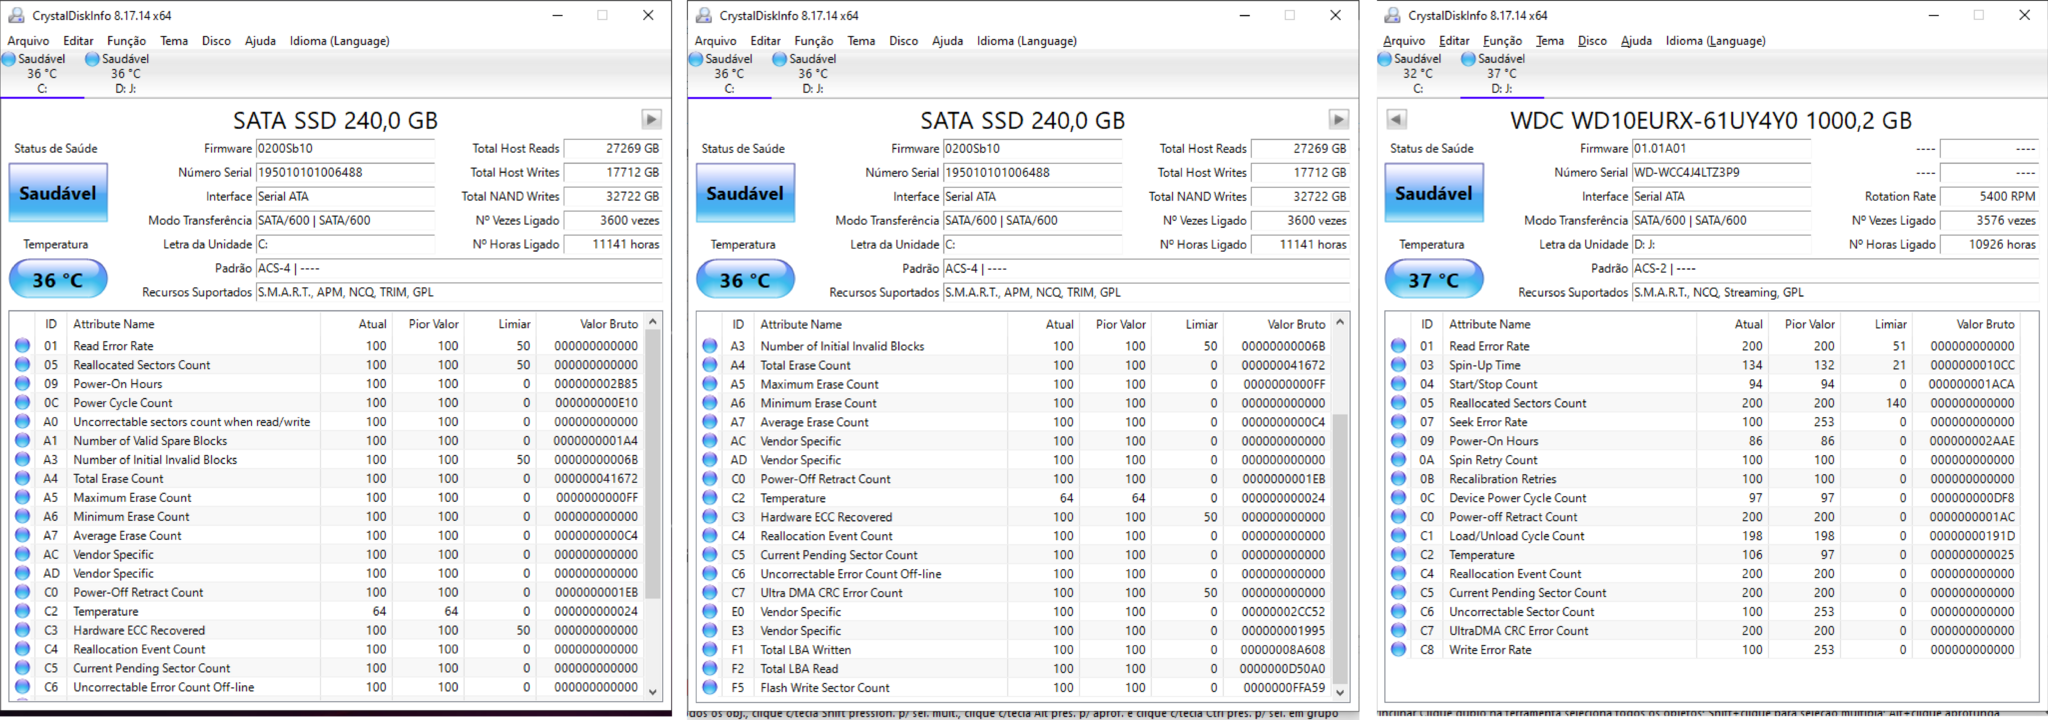
Task: Click Saudável health button in right window
Action: (1433, 193)
